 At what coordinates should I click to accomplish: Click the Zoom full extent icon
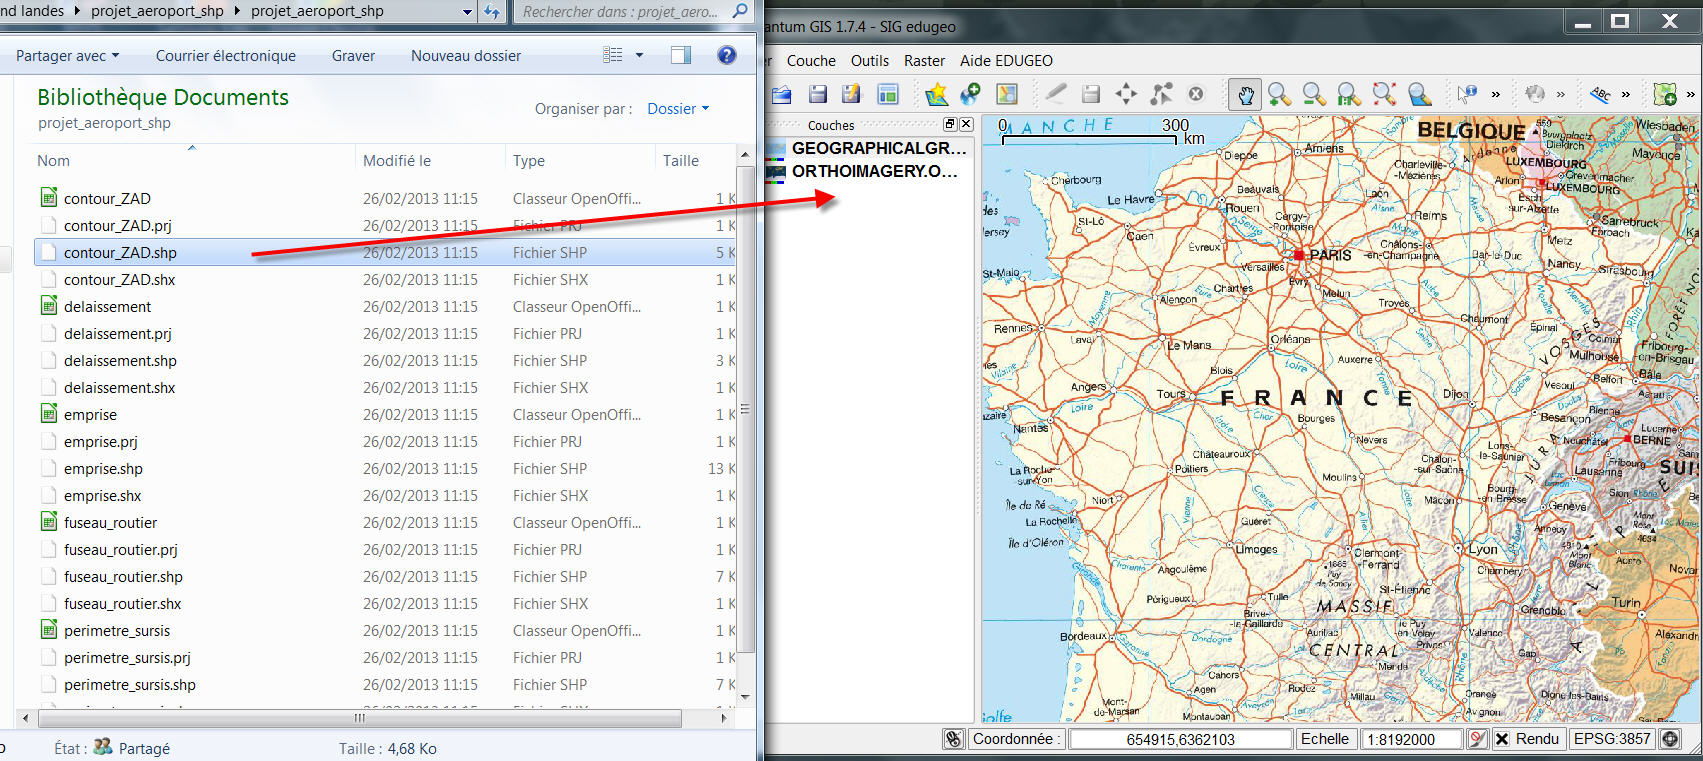(x=1384, y=94)
